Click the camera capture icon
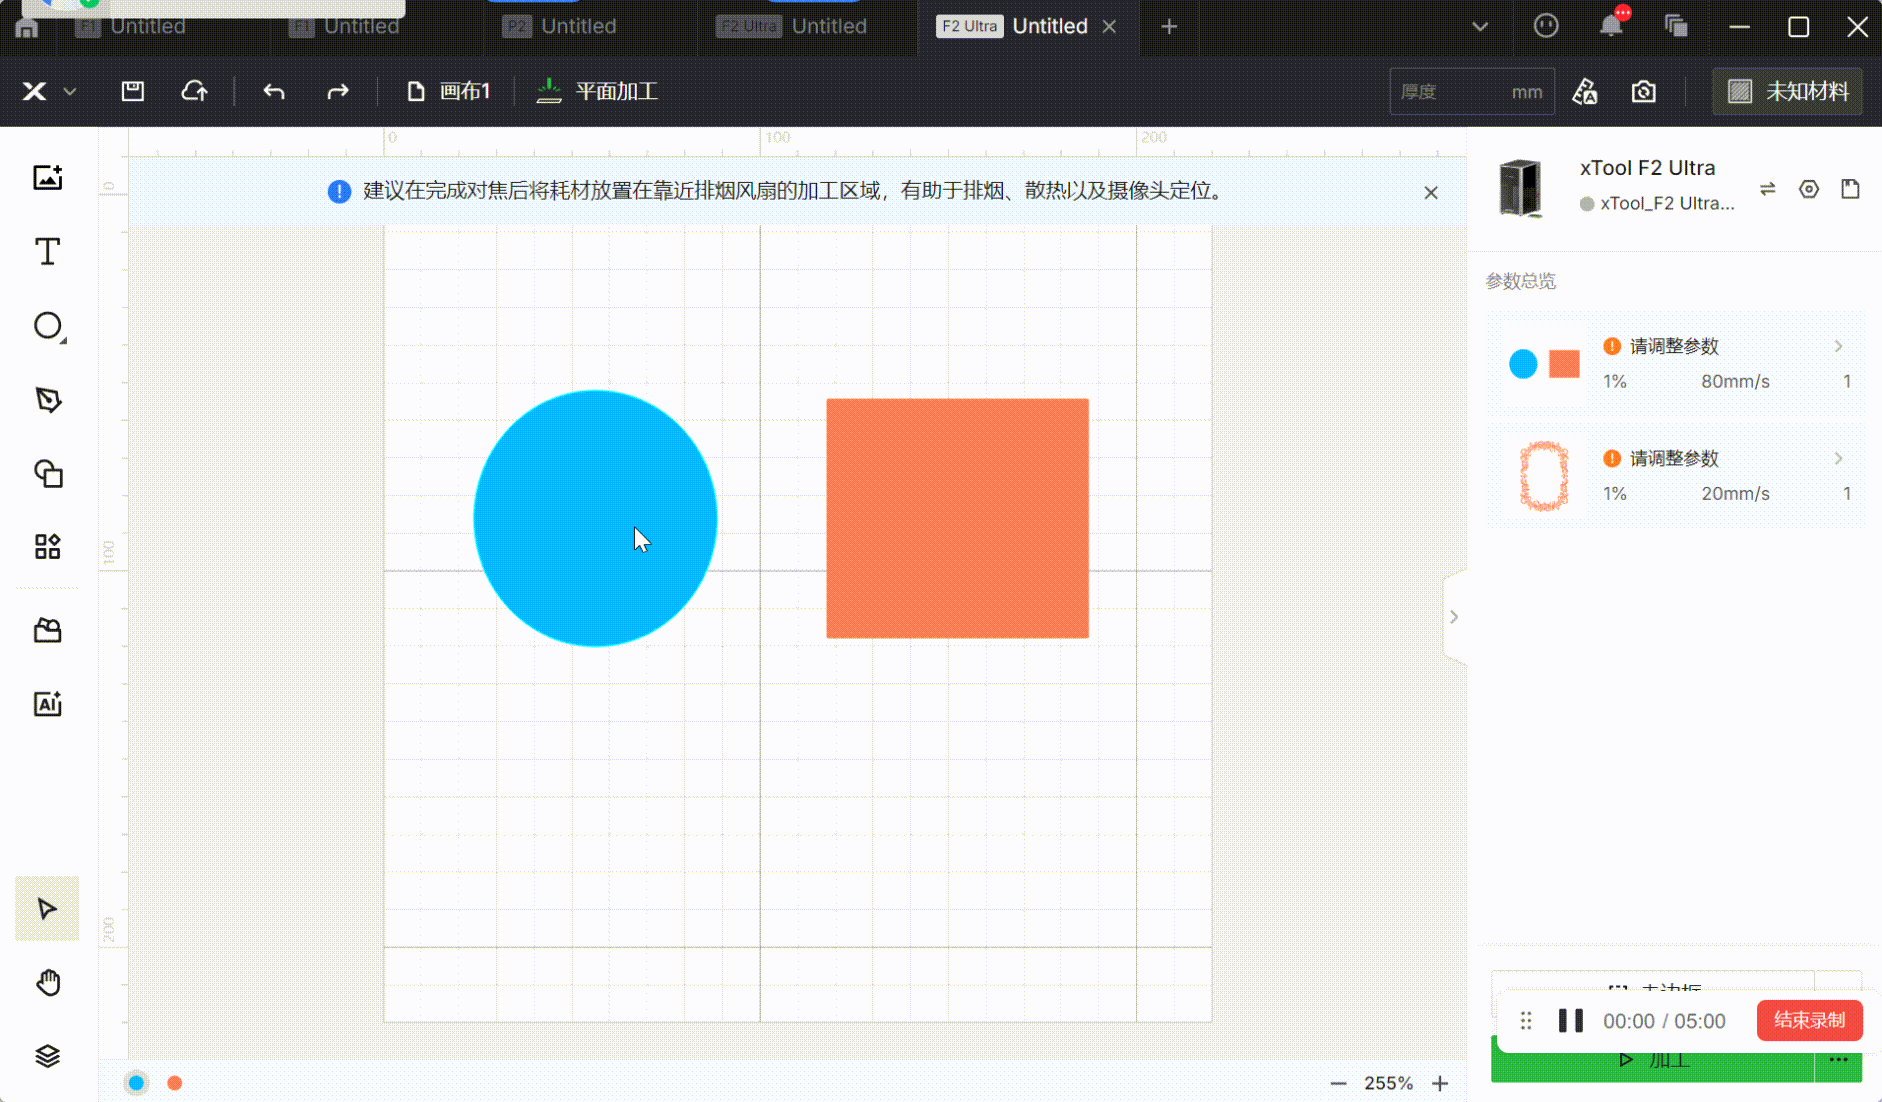Viewport: 1882px width, 1102px height. point(1643,92)
